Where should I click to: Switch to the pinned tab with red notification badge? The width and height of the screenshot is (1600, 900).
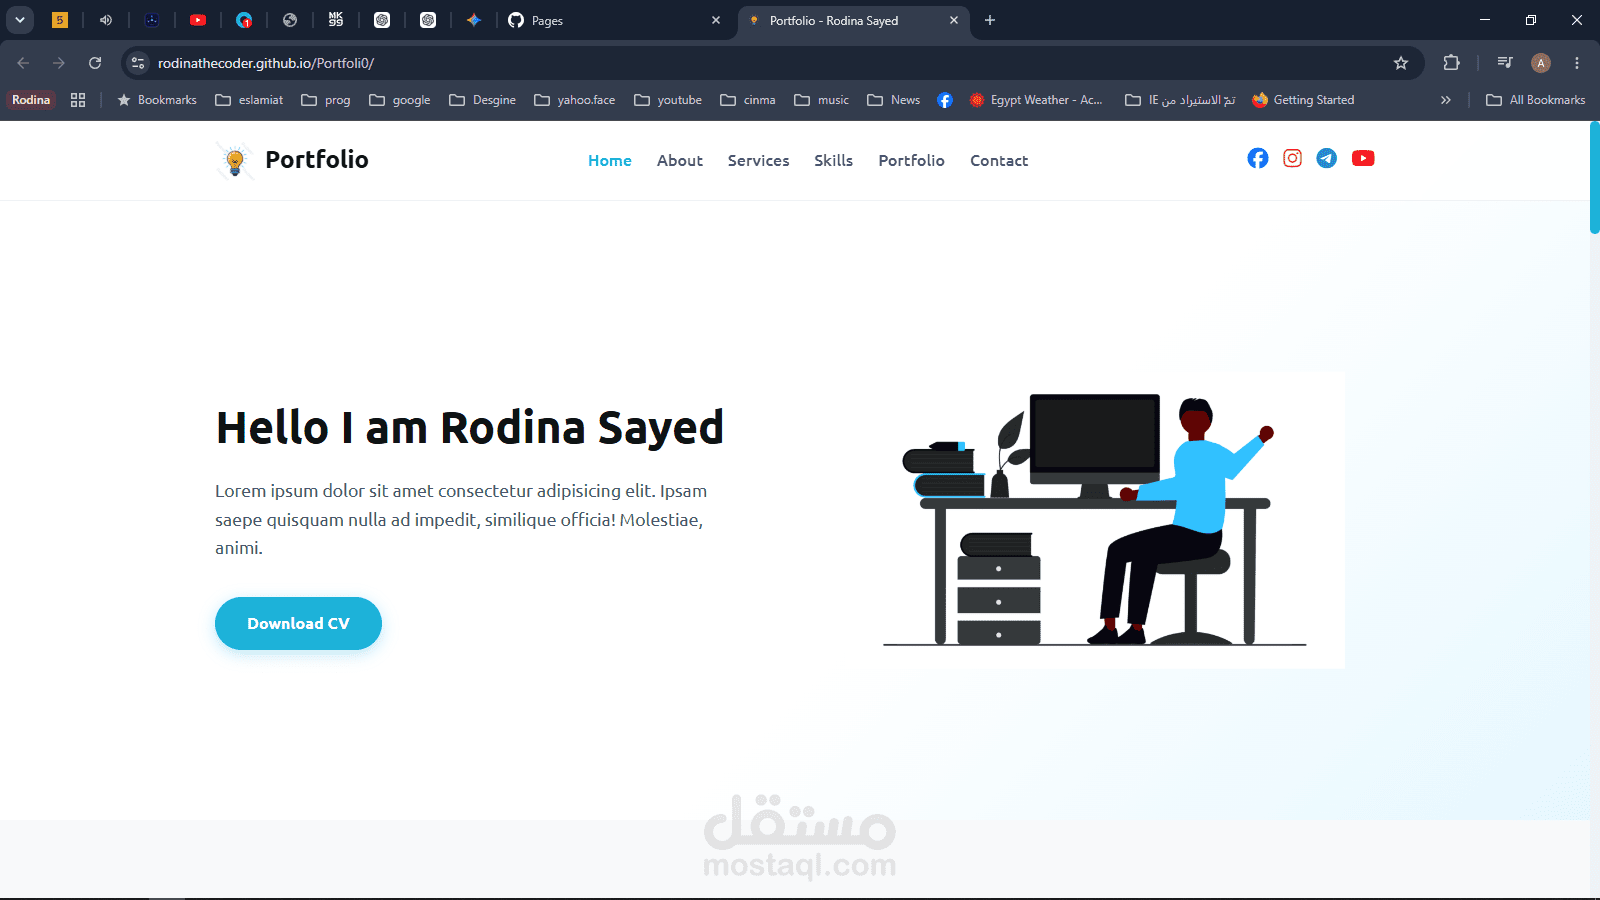click(244, 20)
